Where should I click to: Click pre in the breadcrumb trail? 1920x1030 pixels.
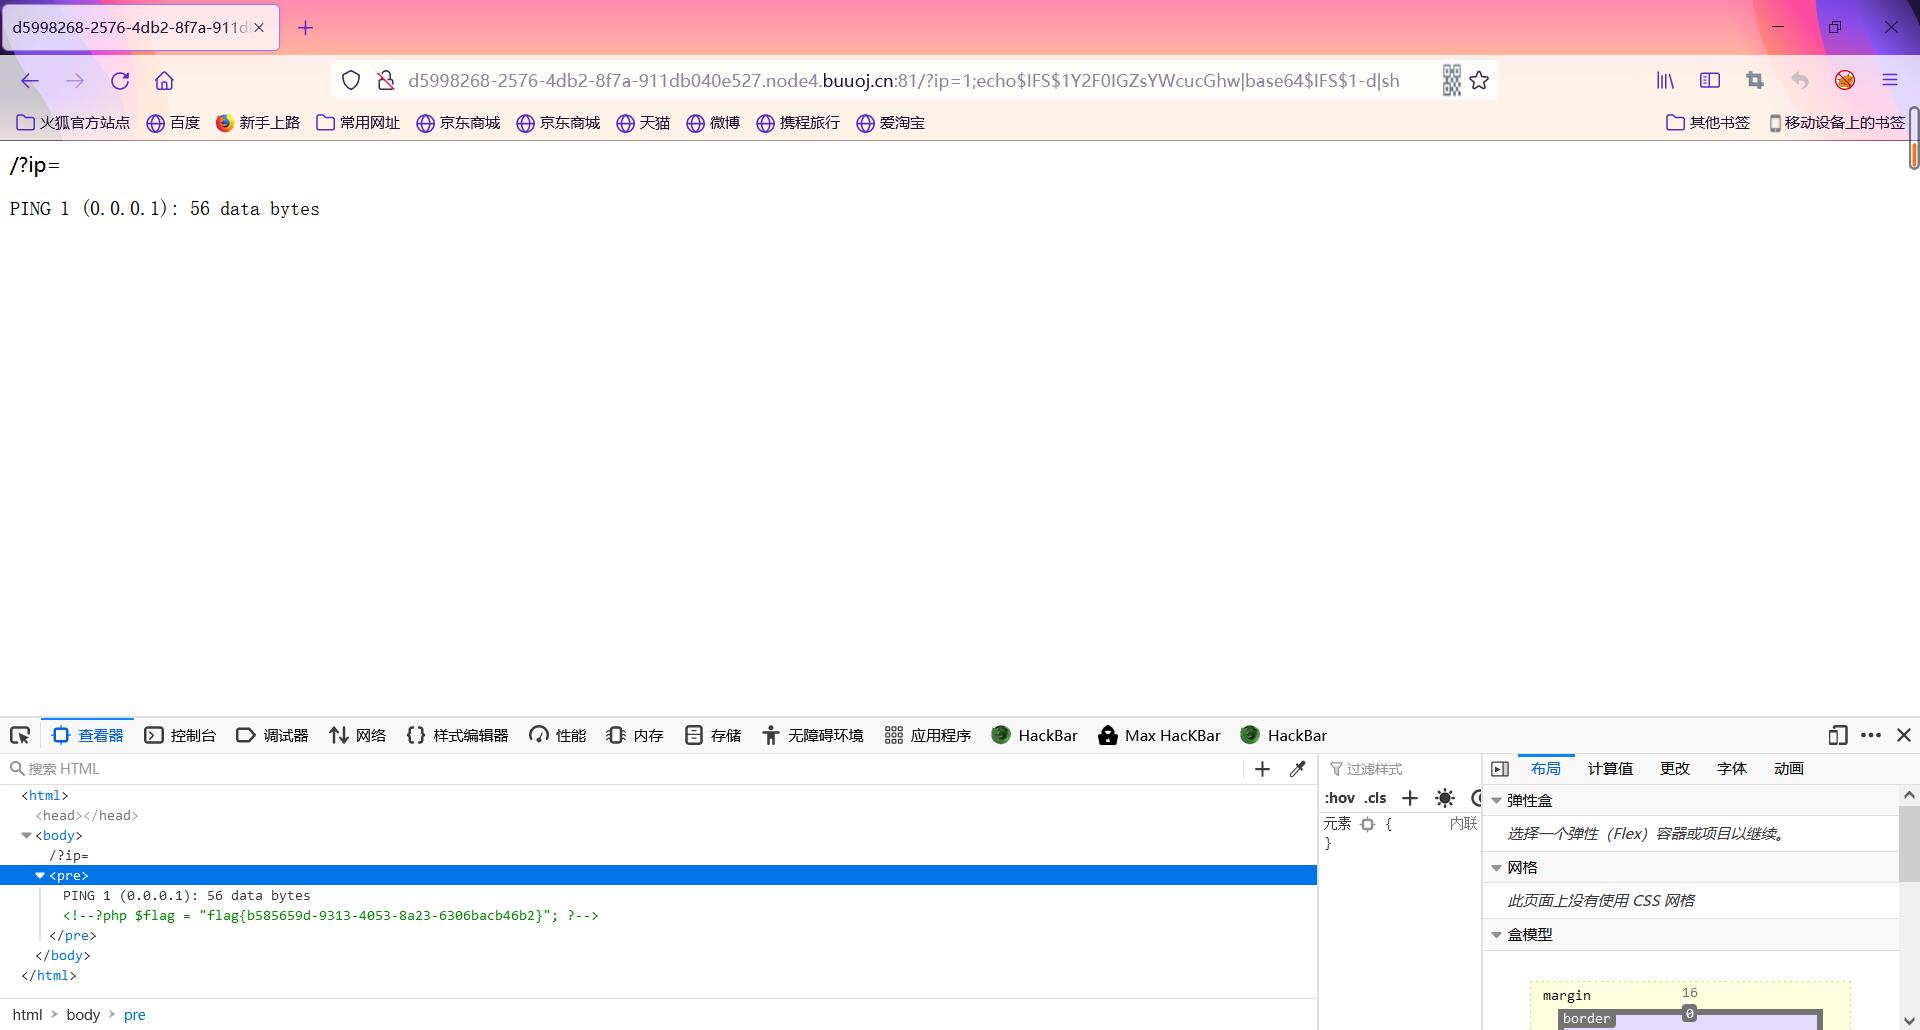coord(135,1015)
